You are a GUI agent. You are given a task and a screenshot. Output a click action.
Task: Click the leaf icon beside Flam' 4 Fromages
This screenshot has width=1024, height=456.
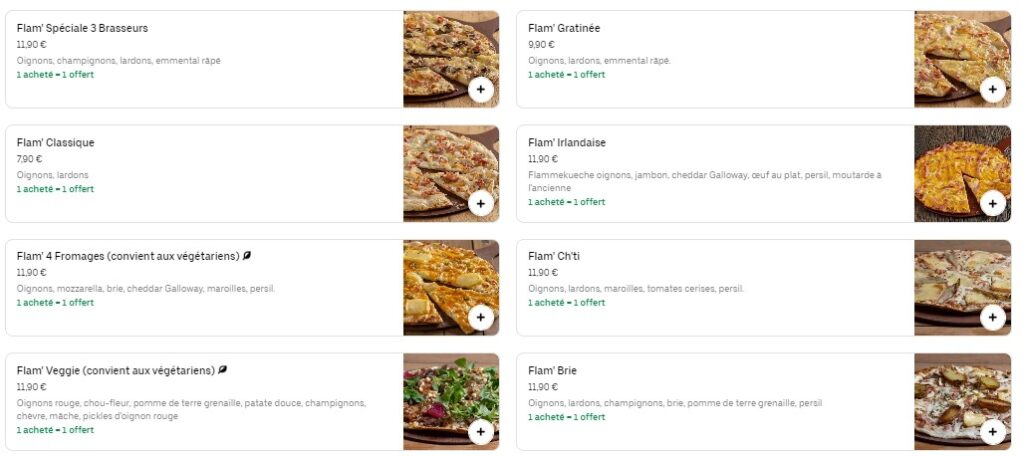[x=247, y=256]
